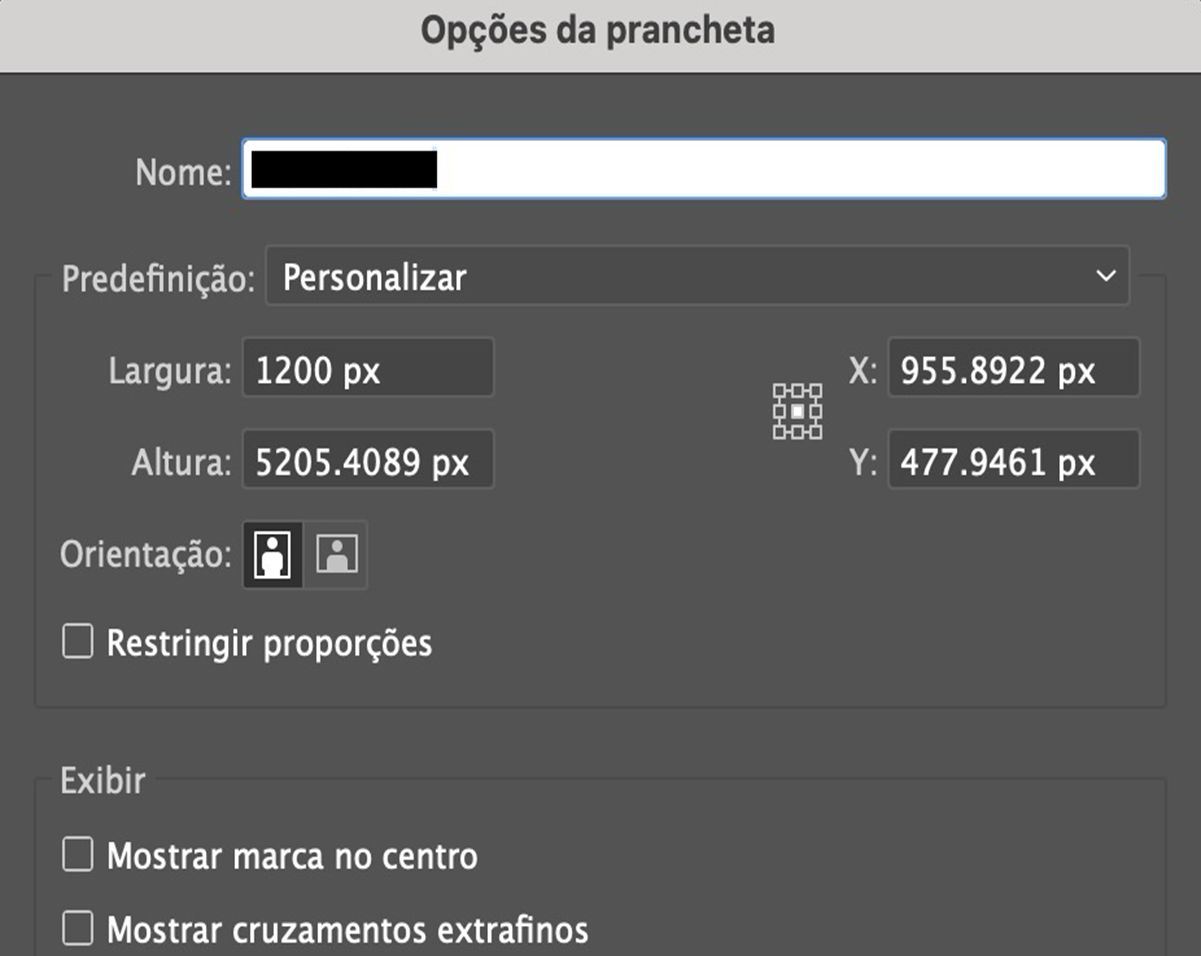Image resolution: width=1201 pixels, height=956 pixels.
Task: Click the Nome text field
Action: [x=700, y=169]
